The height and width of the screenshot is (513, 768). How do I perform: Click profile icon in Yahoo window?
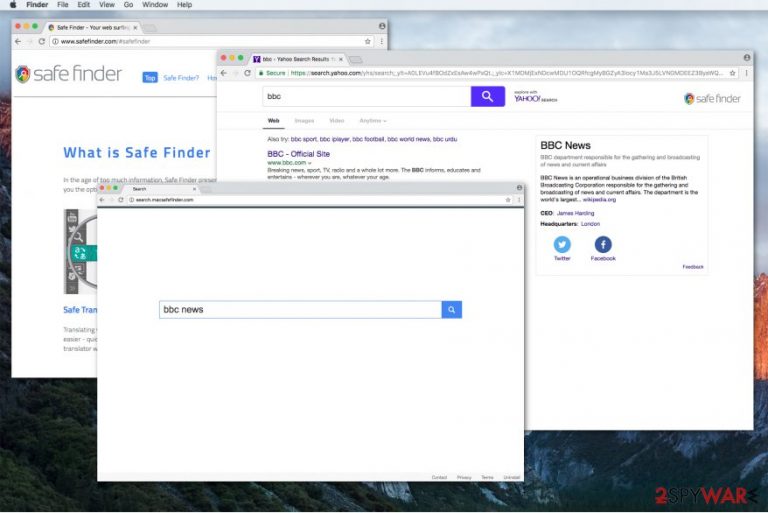click(x=747, y=57)
